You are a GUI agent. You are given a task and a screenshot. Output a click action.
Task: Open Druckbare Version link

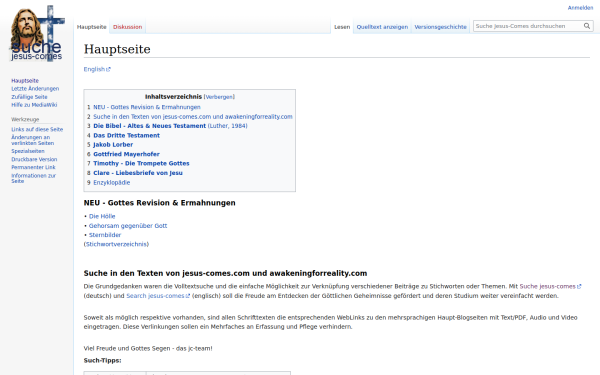(x=34, y=159)
